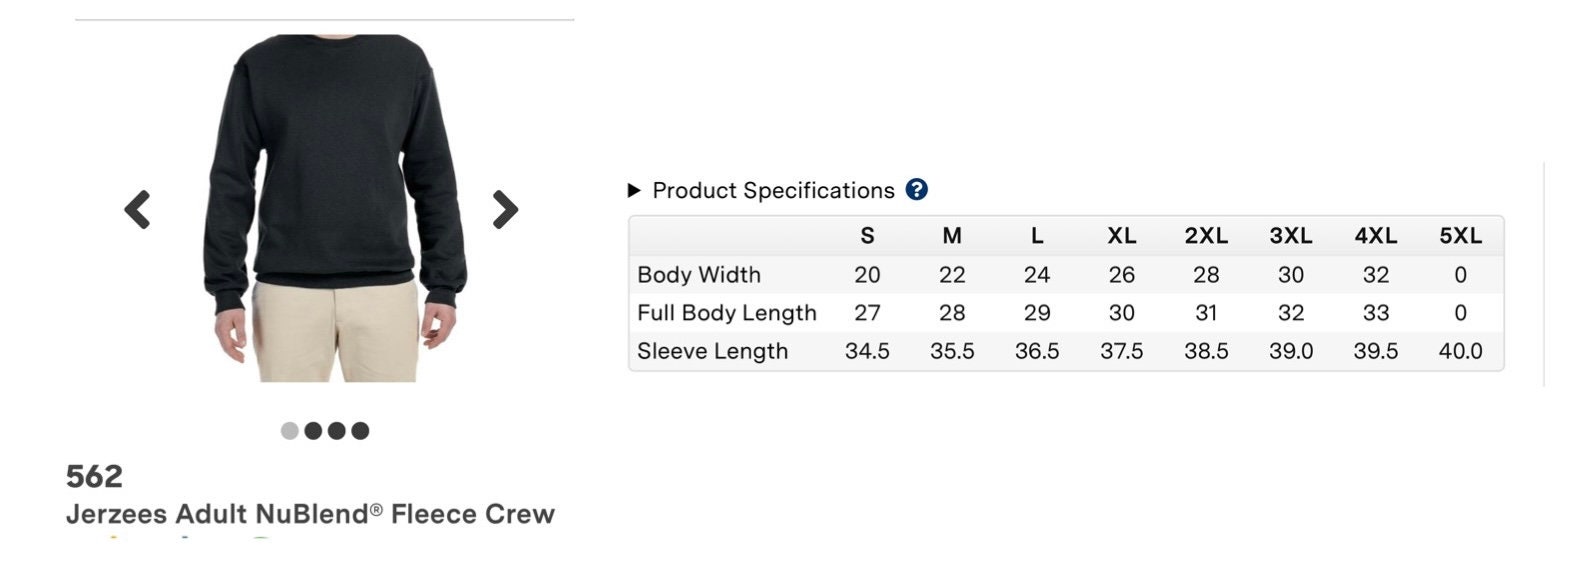Select third image carousel dot
1594x579 pixels.
(336, 431)
